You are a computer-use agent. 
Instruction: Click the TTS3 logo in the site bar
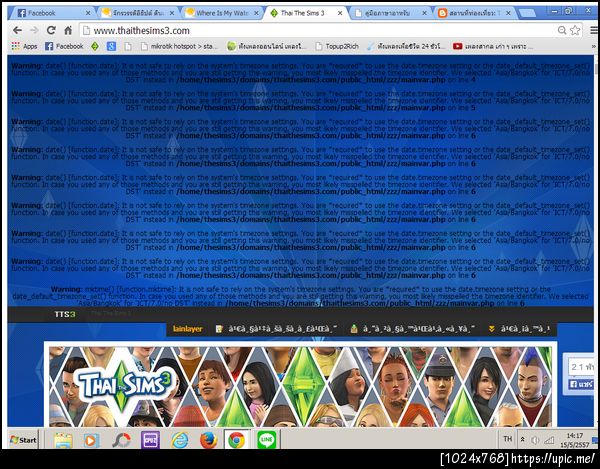[65, 314]
